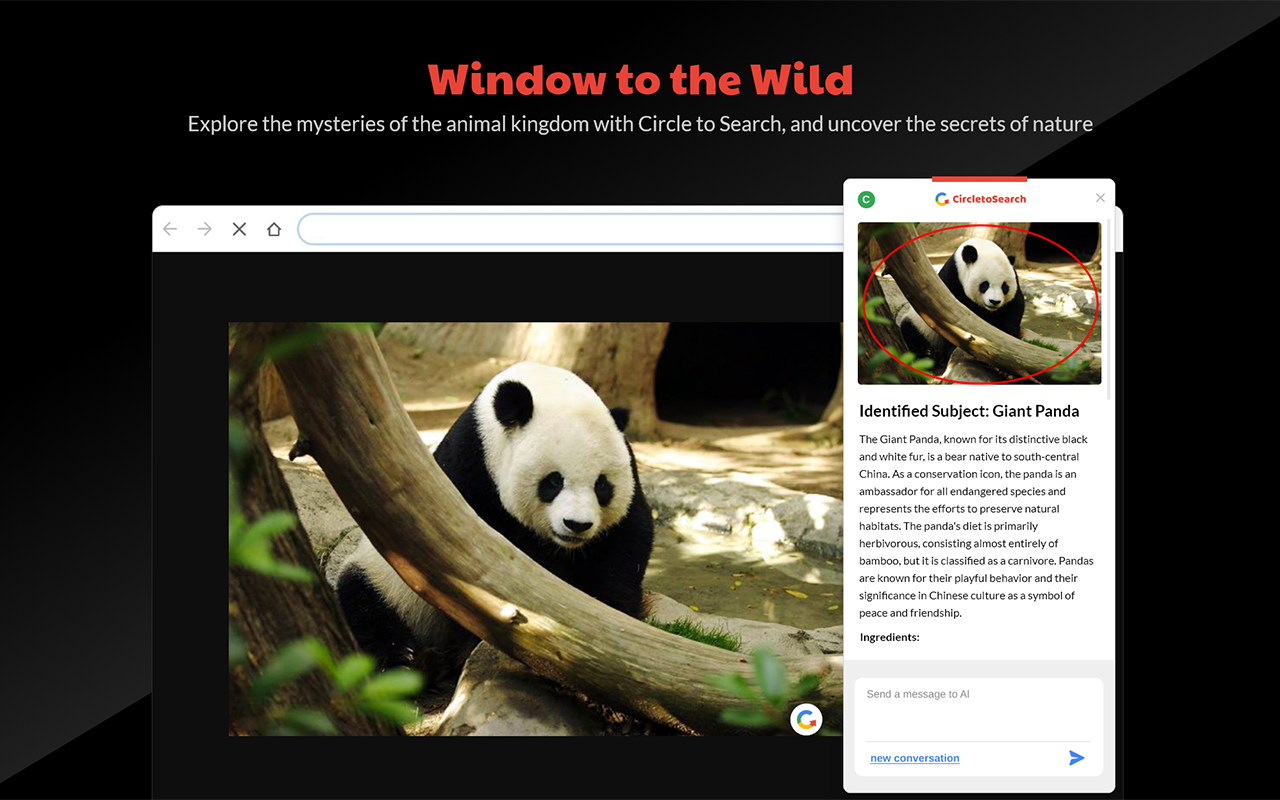The image size is (1280, 800).
Task: Start a new conversation via the link
Action: (914, 758)
